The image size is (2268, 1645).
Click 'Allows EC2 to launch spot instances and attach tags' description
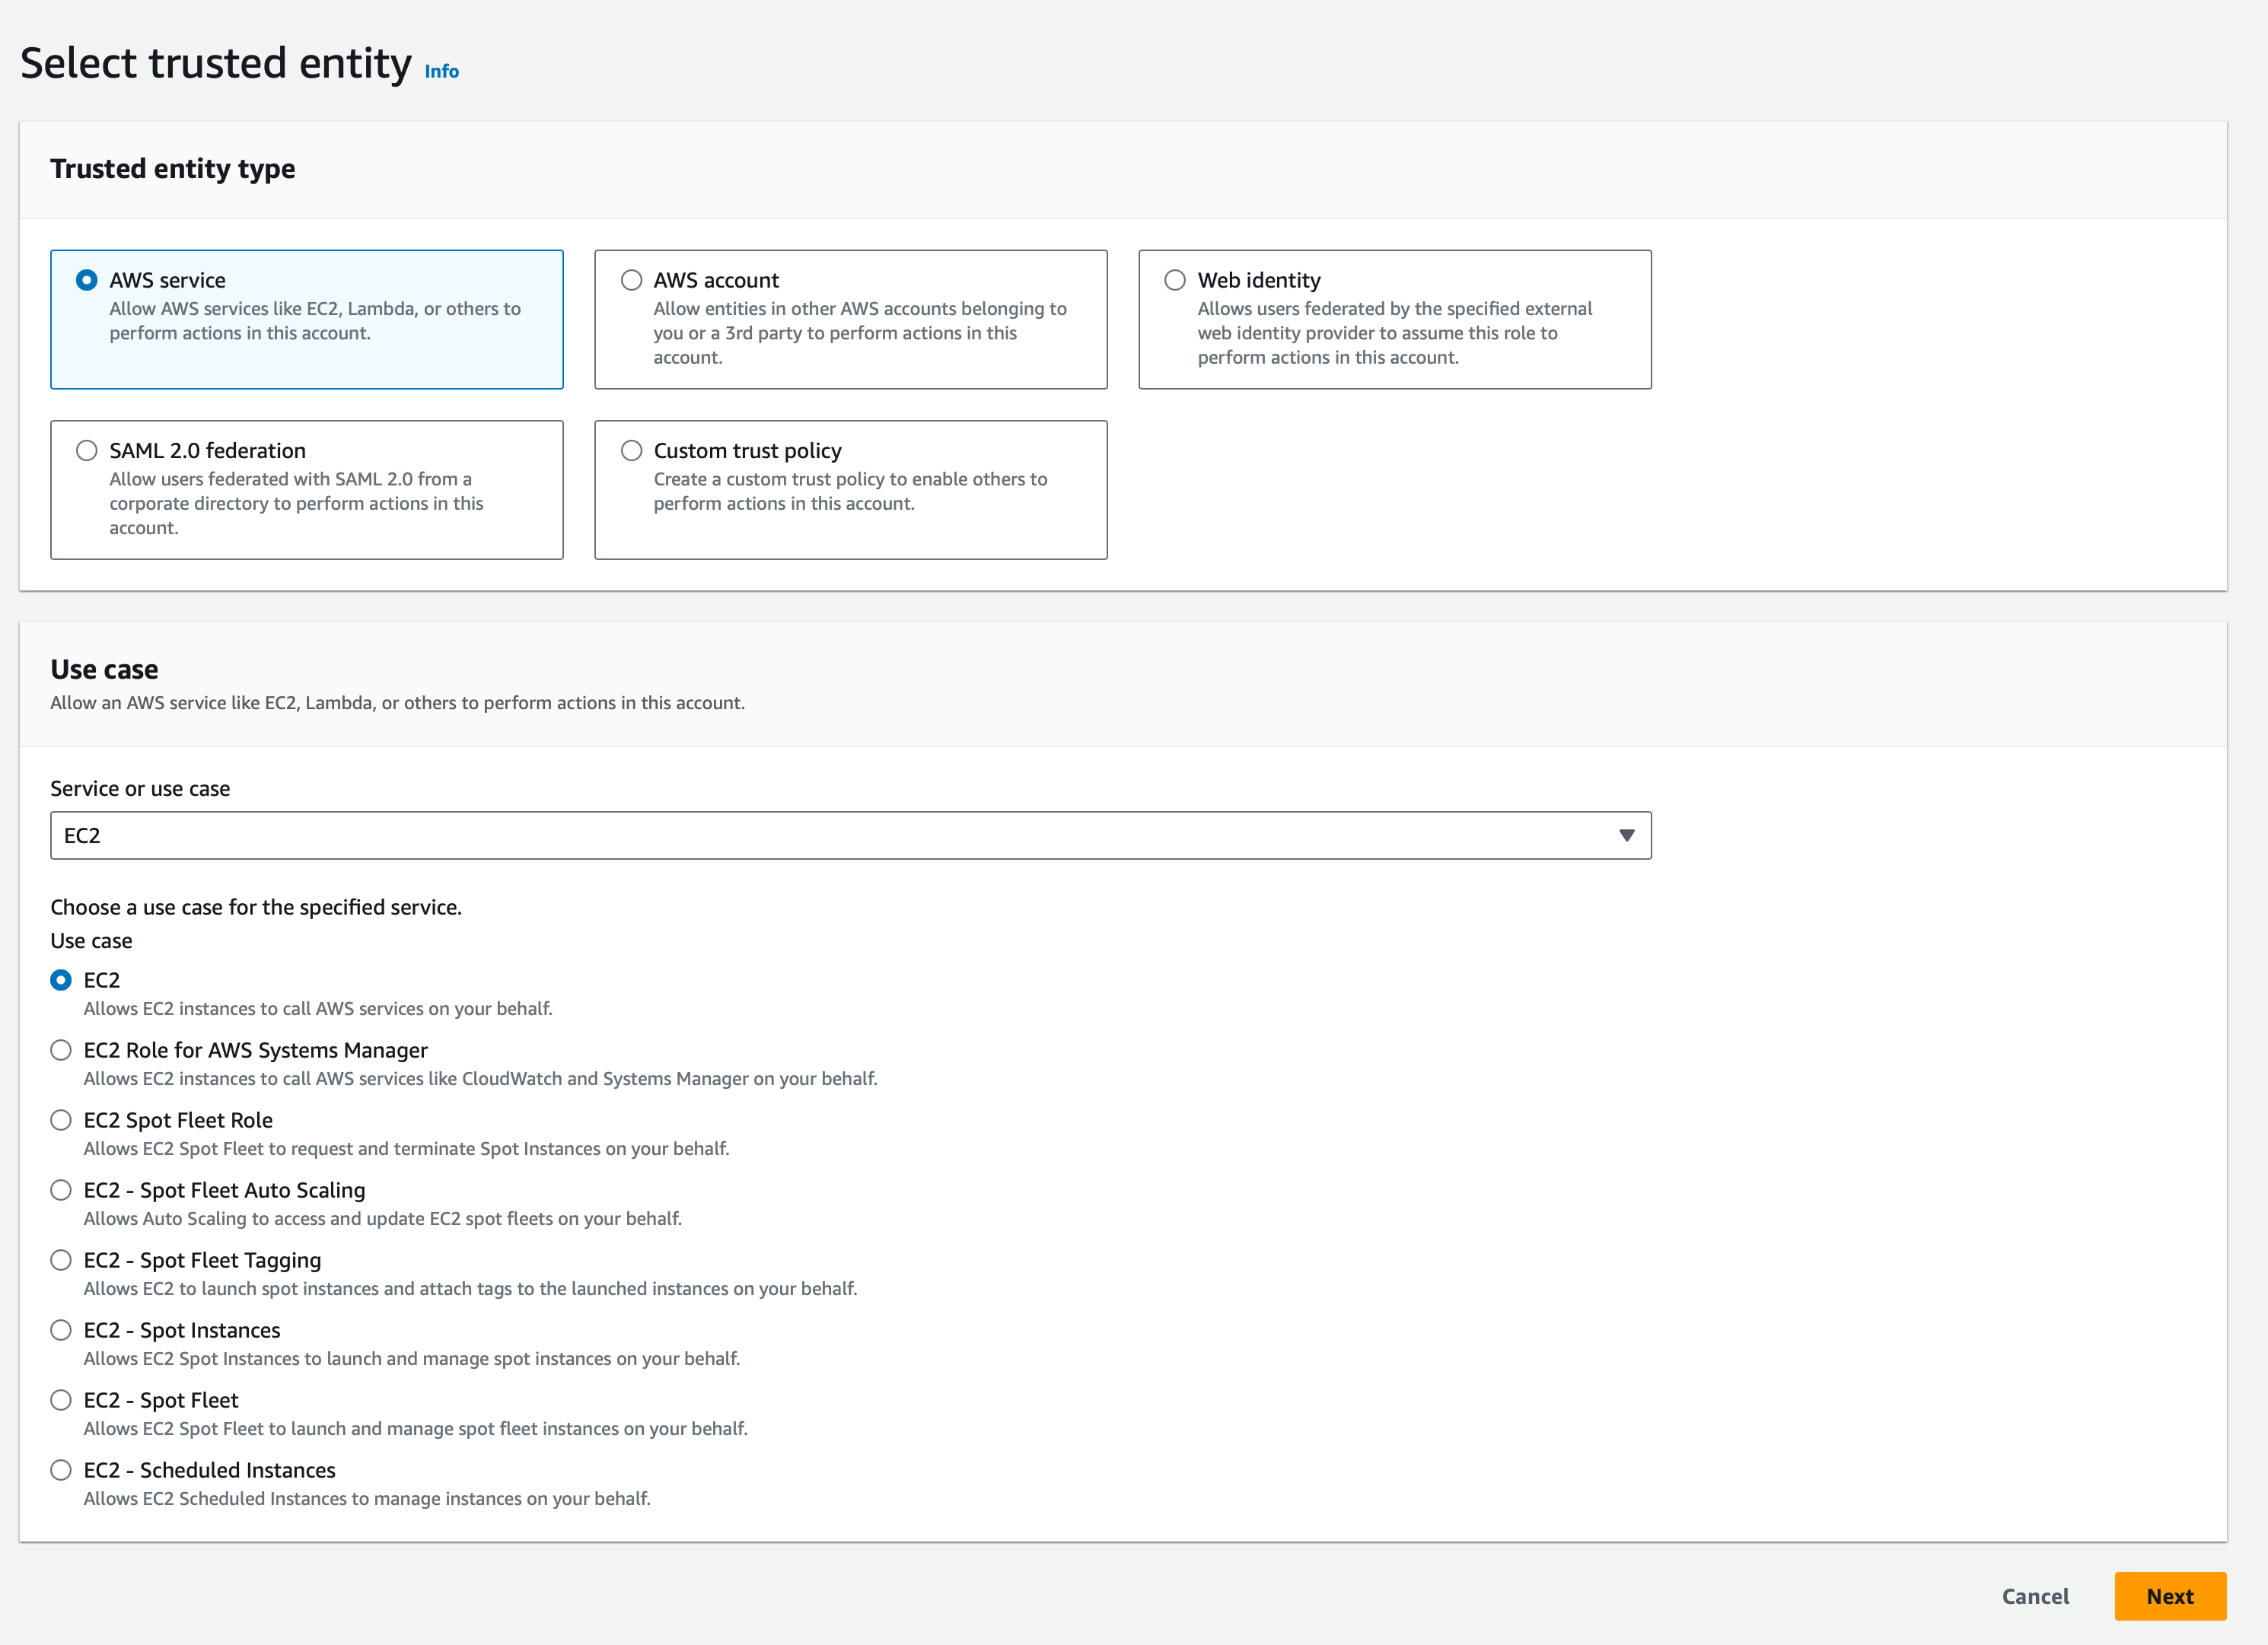point(471,1288)
